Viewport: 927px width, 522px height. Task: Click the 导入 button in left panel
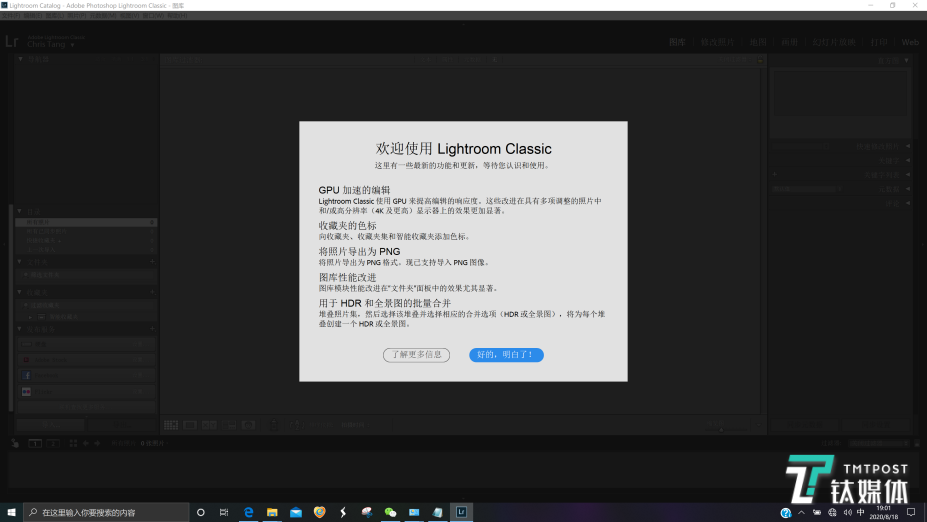[50, 425]
